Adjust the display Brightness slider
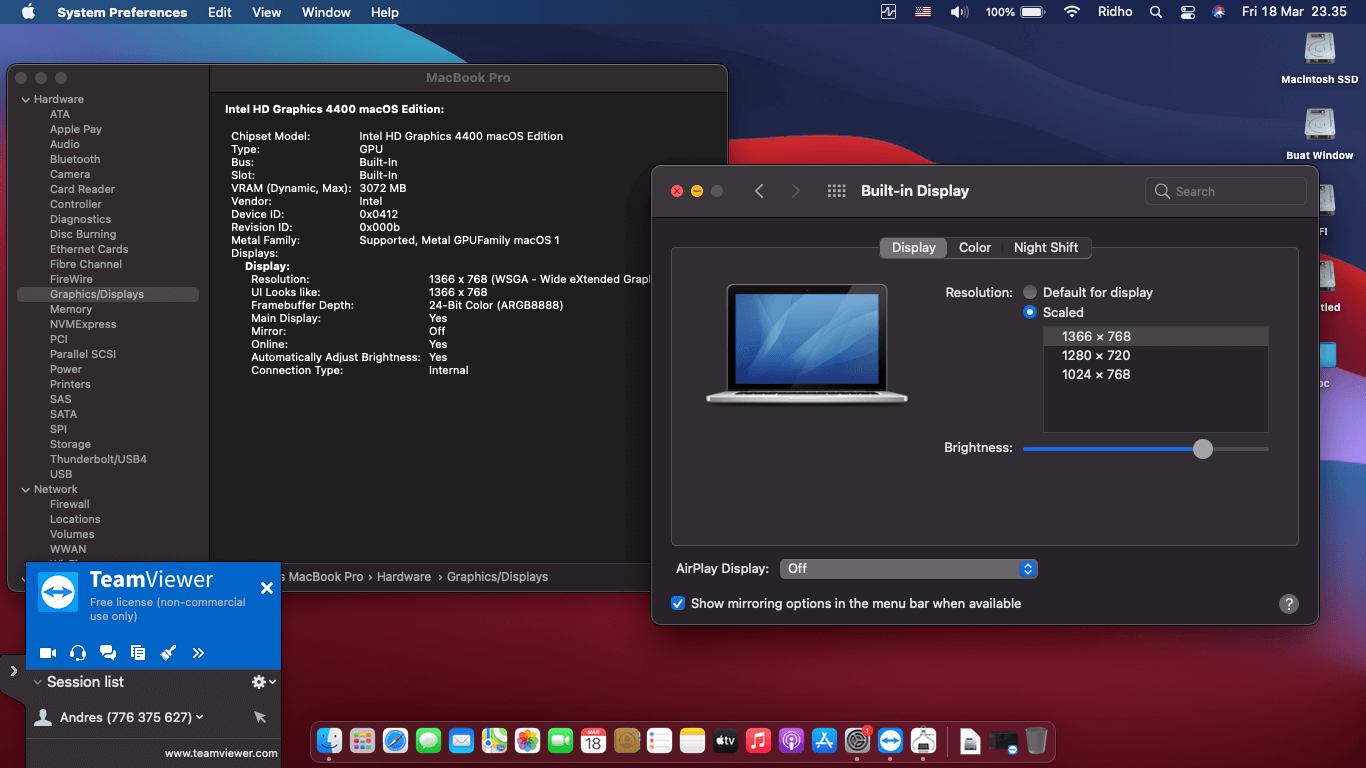This screenshot has height=768, width=1366. (x=1202, y=449)
